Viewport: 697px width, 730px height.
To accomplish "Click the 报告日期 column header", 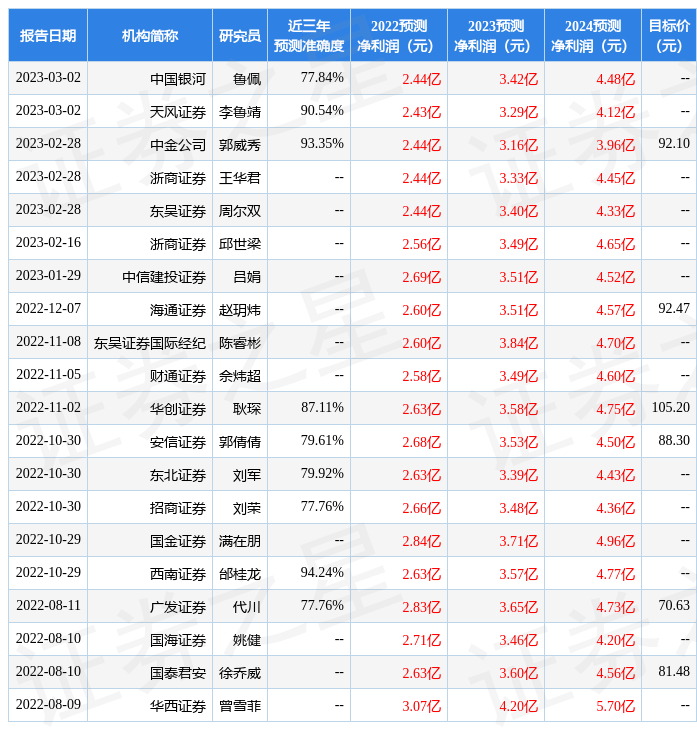I will coord(48,35).
